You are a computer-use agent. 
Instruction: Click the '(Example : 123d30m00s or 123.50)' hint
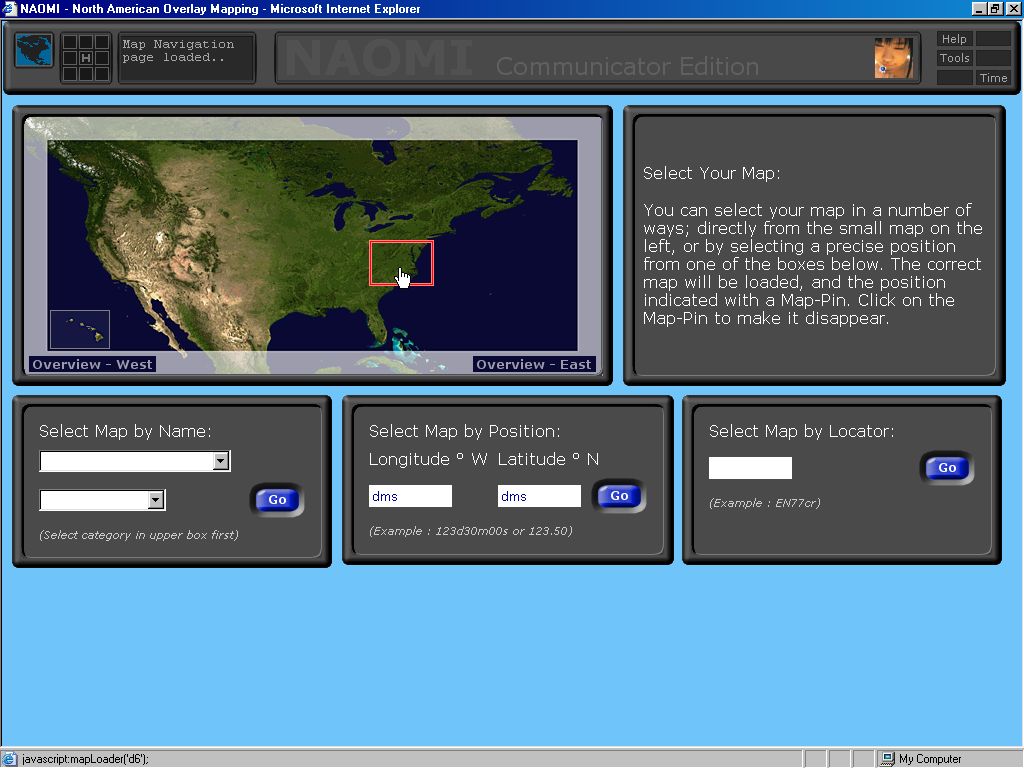pyautogui.click(x=471, y=531)
